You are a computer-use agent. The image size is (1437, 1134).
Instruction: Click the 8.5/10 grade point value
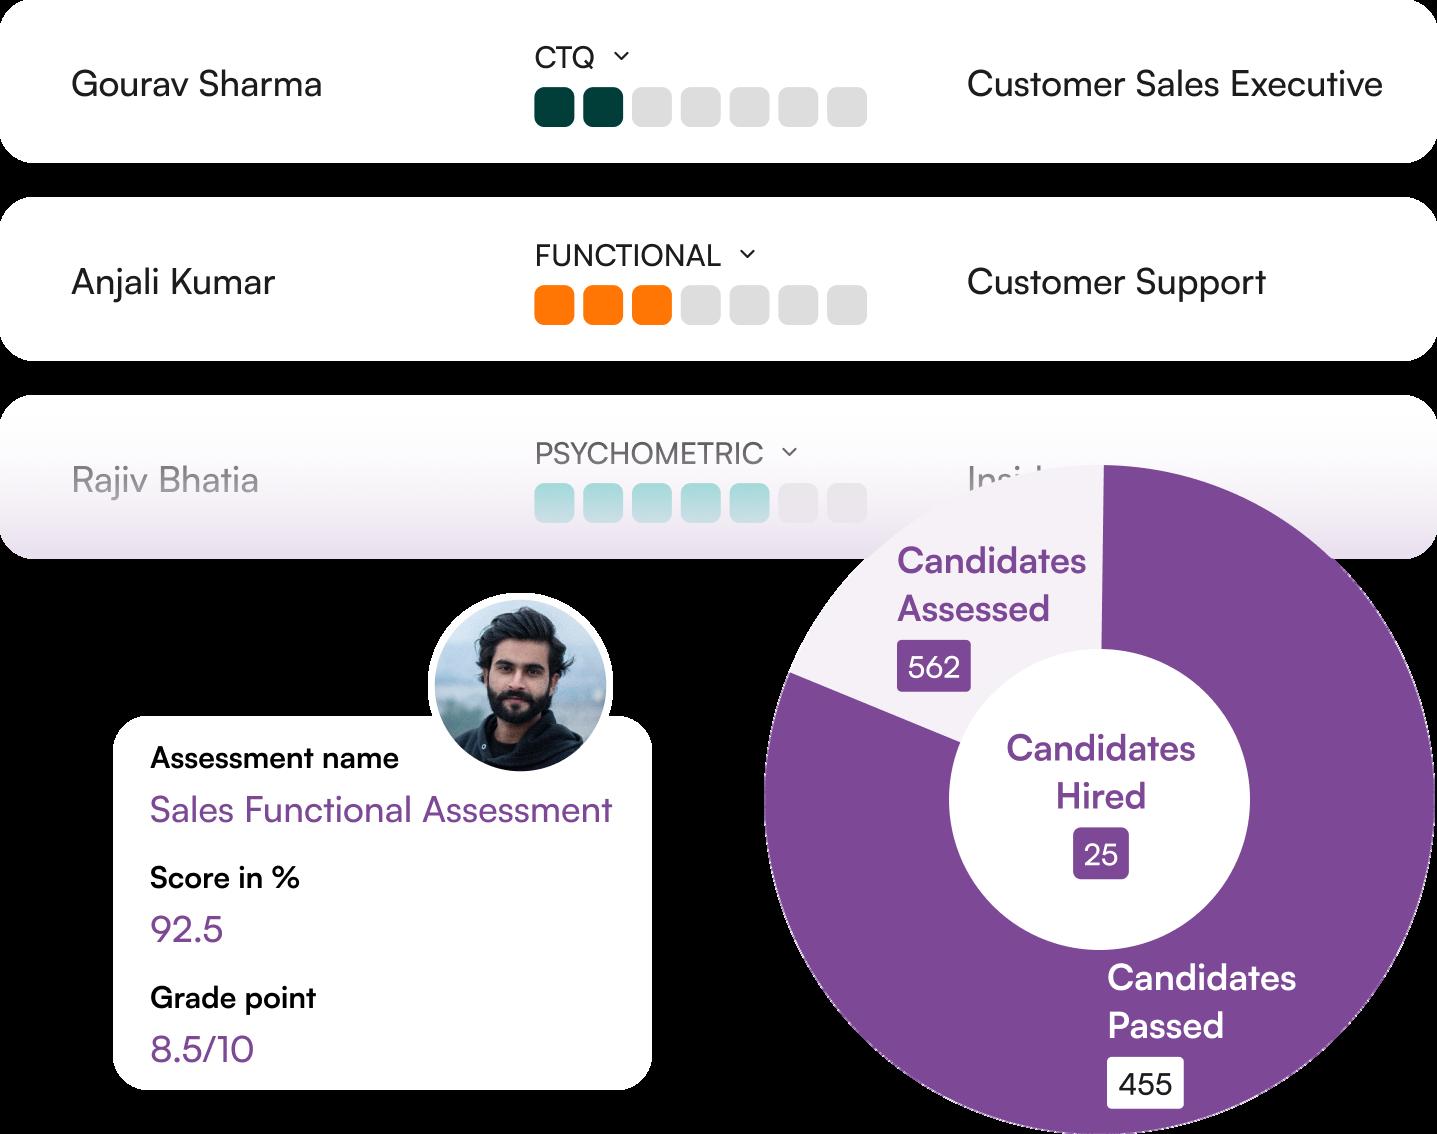201,1049
